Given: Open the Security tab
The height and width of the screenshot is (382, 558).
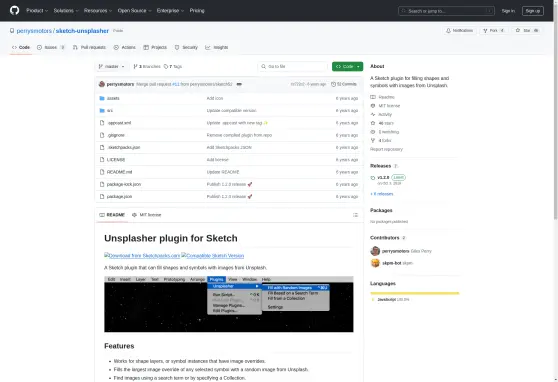Looking at the screenshot, I should pyautogui.click(x=186, y=47).
